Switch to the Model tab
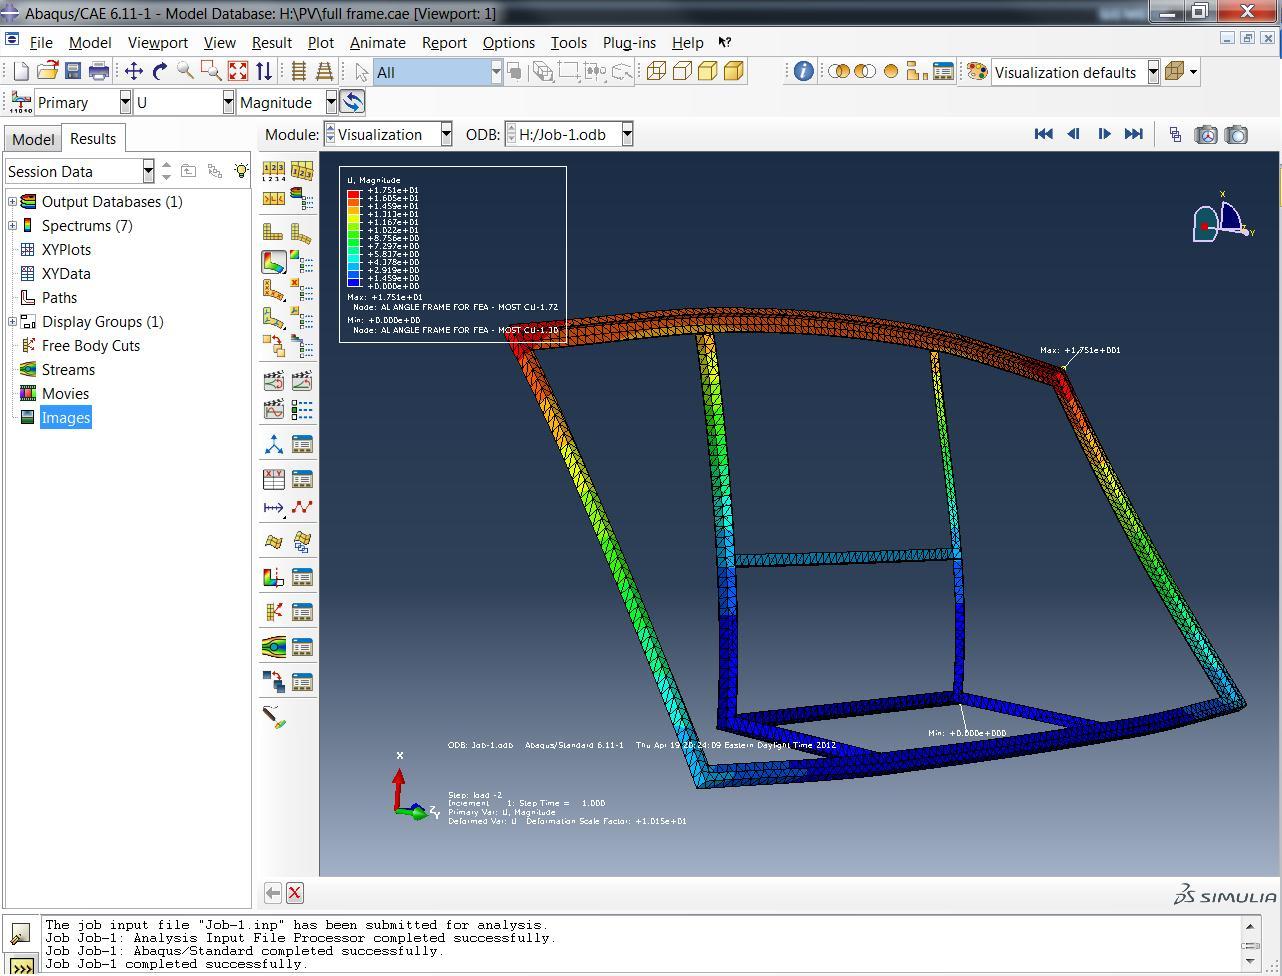 (33, 139)
